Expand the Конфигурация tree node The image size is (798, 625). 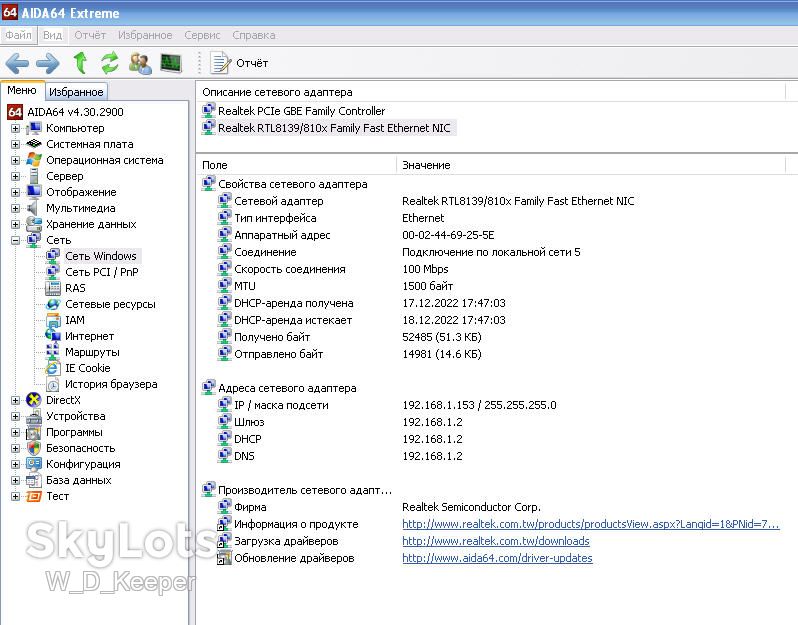coord(15,464)
